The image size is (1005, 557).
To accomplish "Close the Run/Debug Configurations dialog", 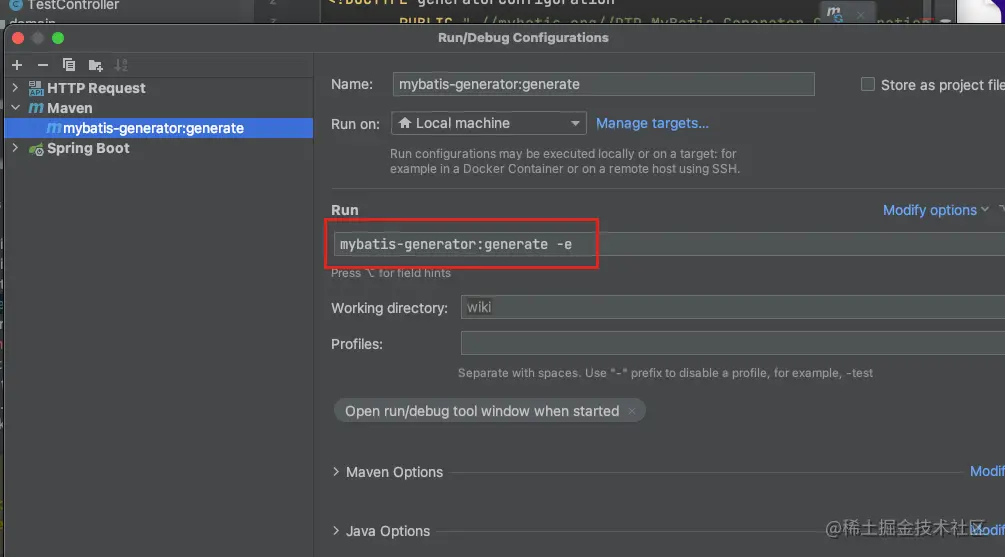I will [x=18, y=38].
